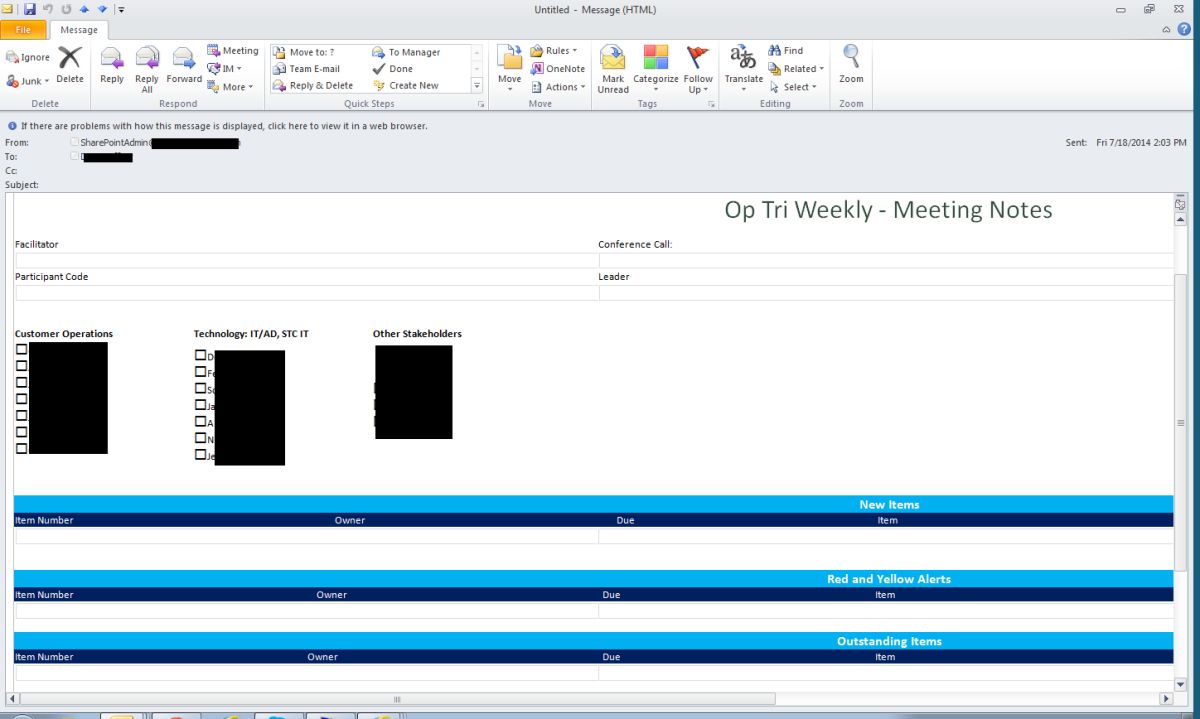Click the horizontal scrollbar thumb
1200x719 pixels.
pos(397,699)
